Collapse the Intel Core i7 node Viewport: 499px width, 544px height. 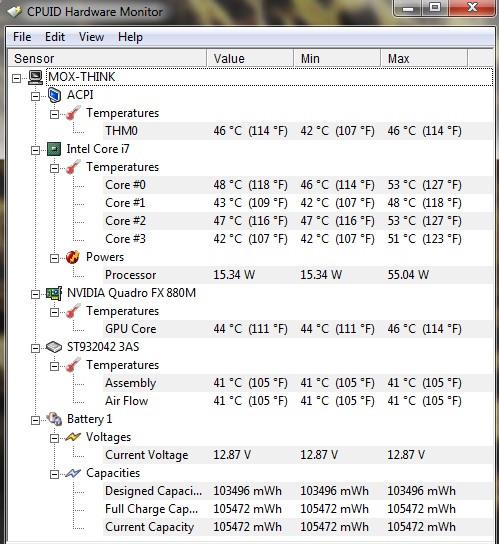point(35,150)
